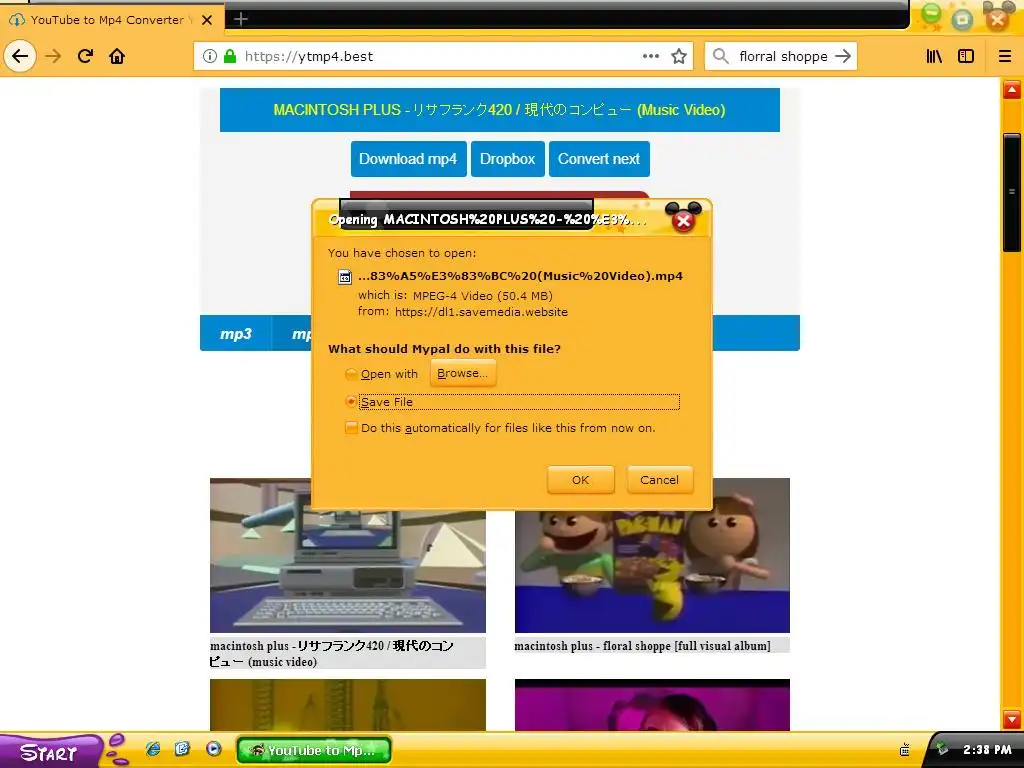Open the magenta video thumbnail at bottom
The image size is (1024, 768).
click(x=652, y=705)
